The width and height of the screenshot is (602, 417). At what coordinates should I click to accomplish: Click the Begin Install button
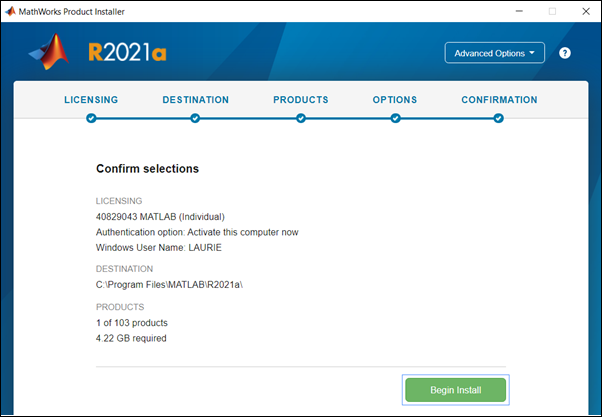pyautogui.click(x=455, y=390)
